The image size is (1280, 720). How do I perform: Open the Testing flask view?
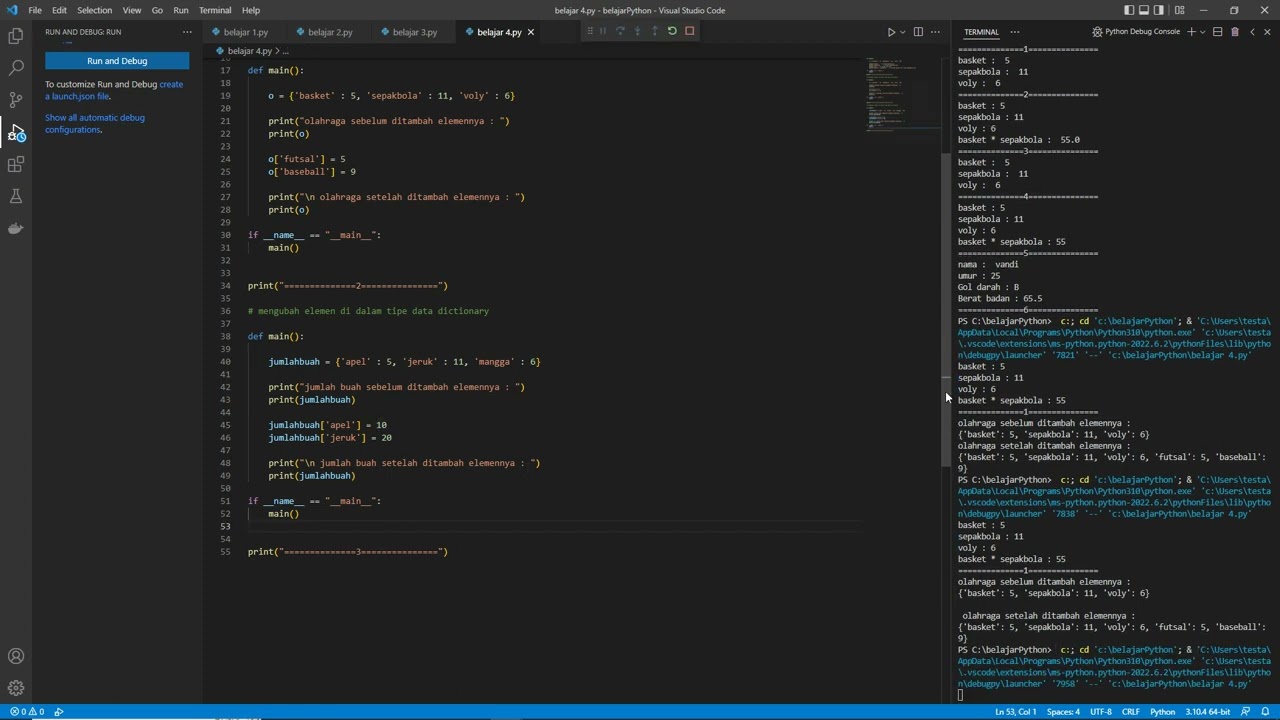pyautogui.click(x=16, y=197)
